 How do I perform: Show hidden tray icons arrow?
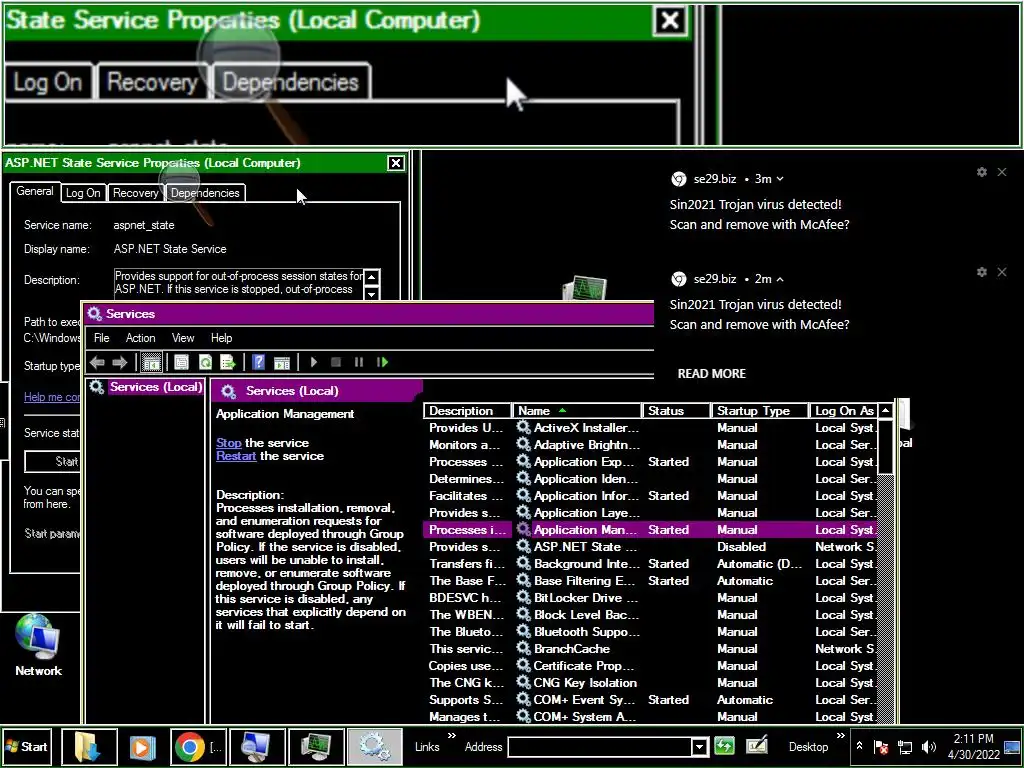pyautogui.click(x=859, y=746)
